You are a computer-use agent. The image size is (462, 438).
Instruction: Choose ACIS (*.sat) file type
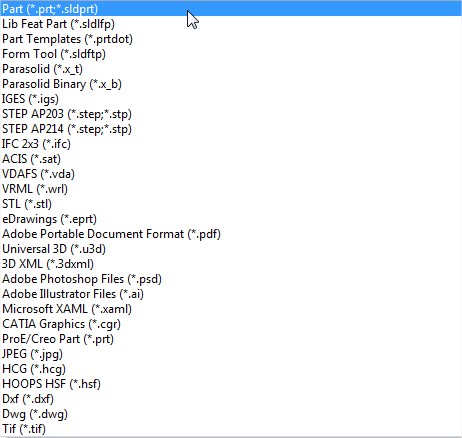pos(231,159)
